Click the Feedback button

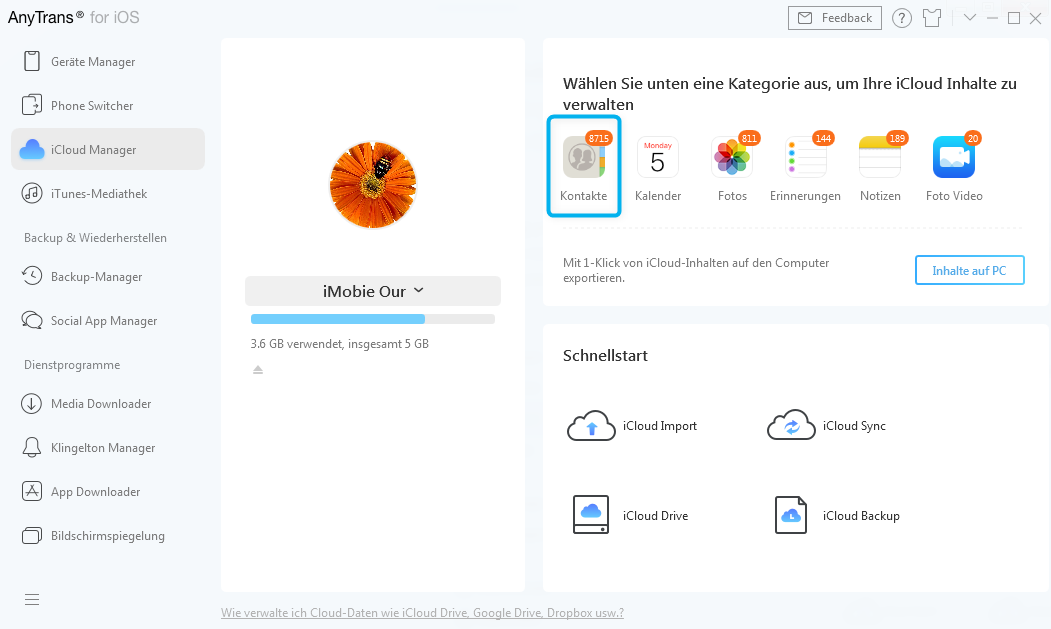pos(834,18)
